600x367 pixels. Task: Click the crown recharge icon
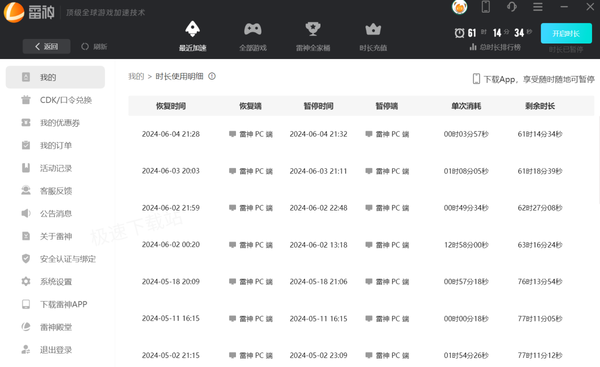[x=373, y=29]
